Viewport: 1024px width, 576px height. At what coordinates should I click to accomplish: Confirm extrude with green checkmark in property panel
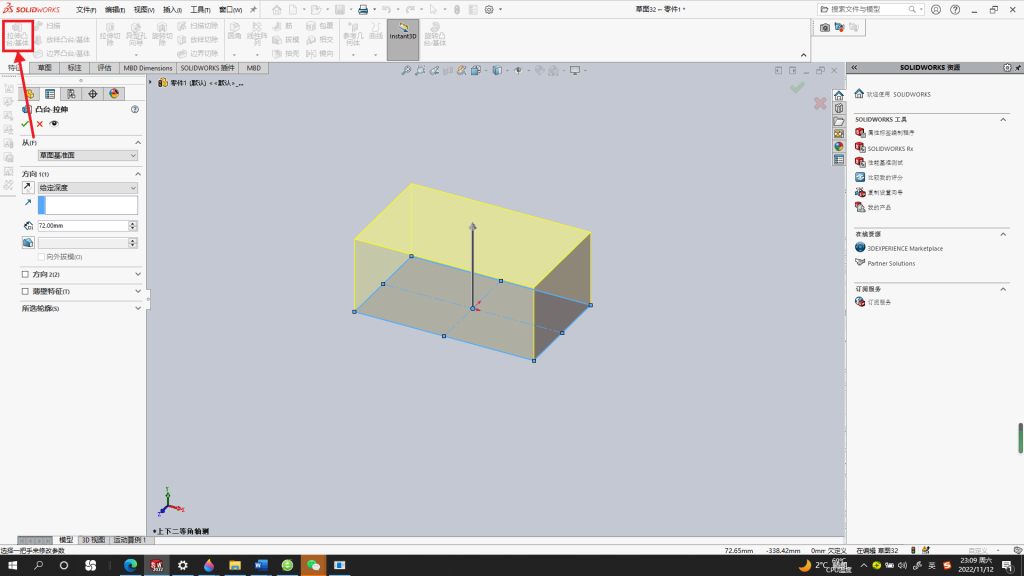click(25, 123)
